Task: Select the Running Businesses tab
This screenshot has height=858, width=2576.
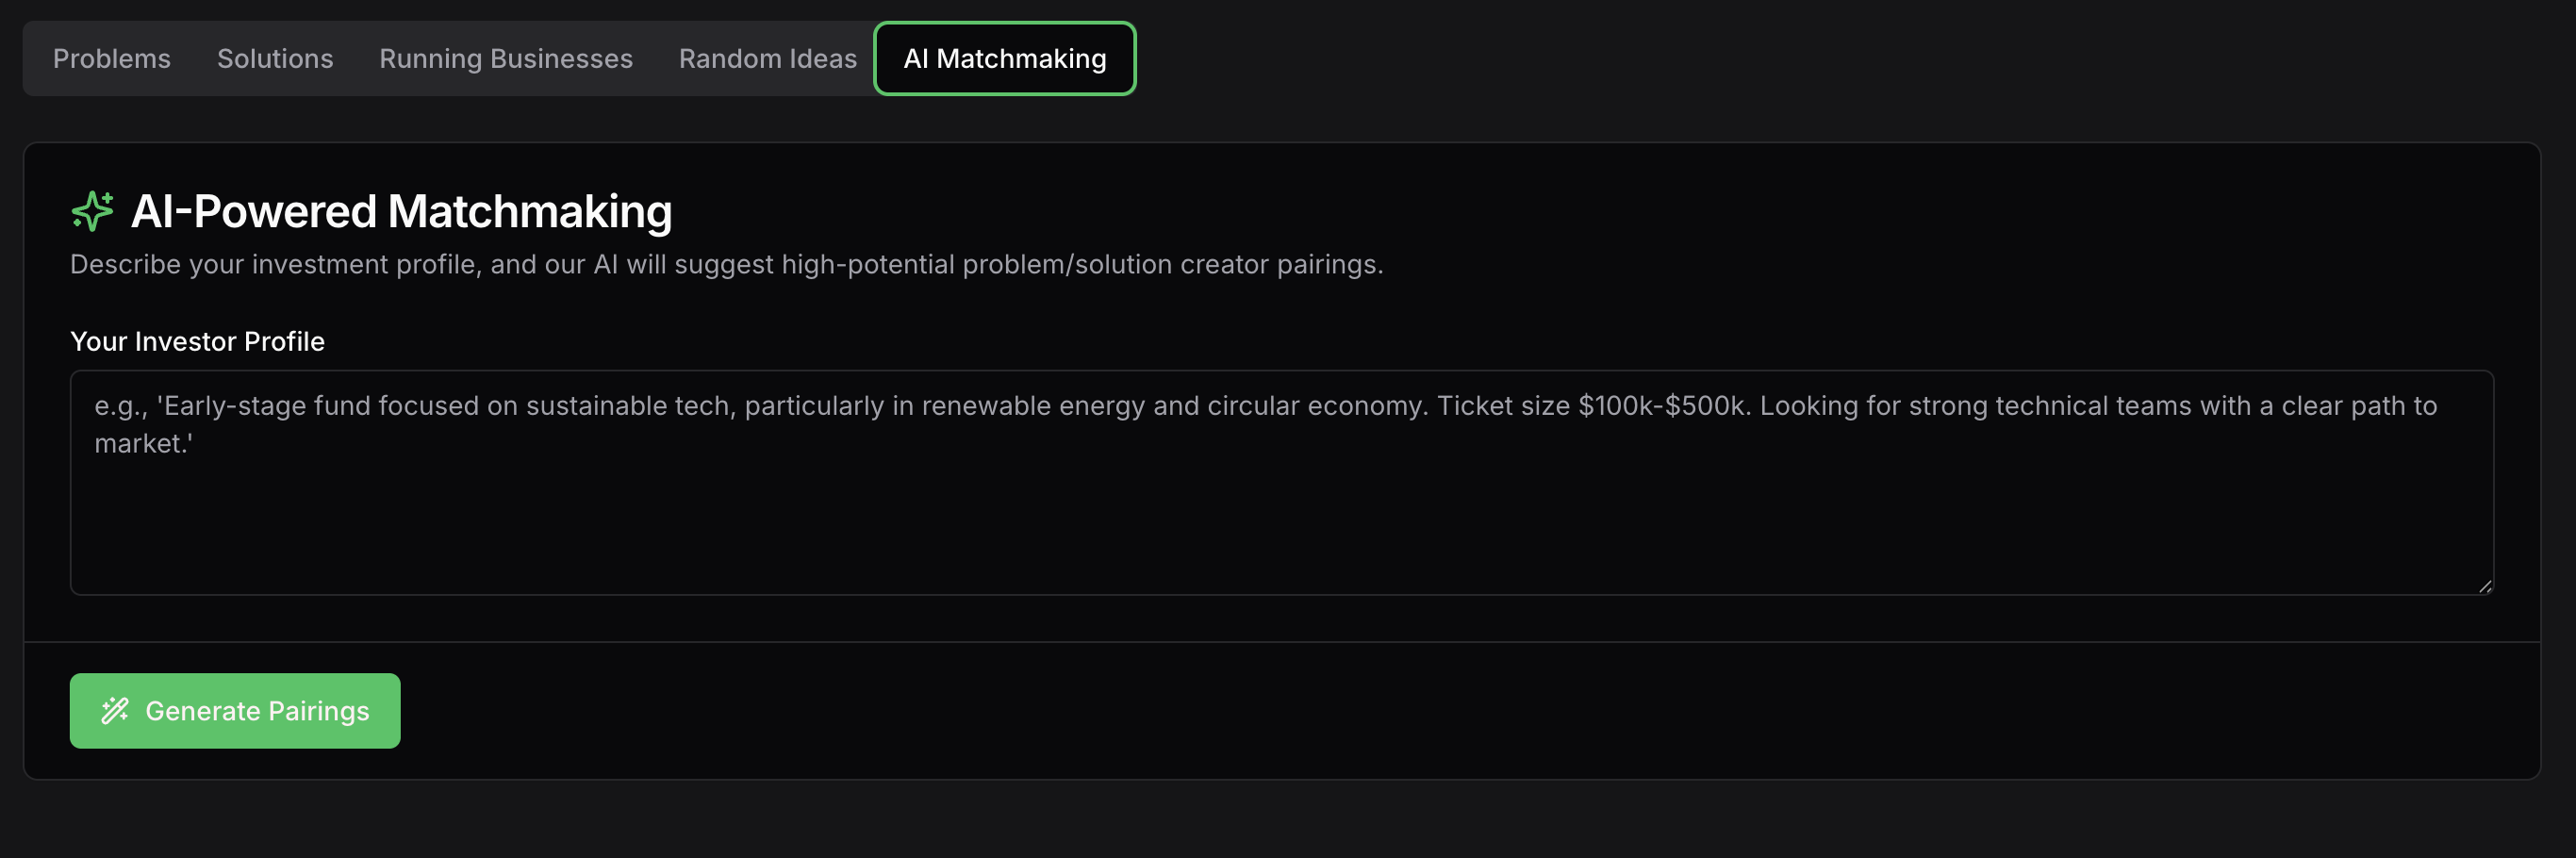Action: click(505, 59)
